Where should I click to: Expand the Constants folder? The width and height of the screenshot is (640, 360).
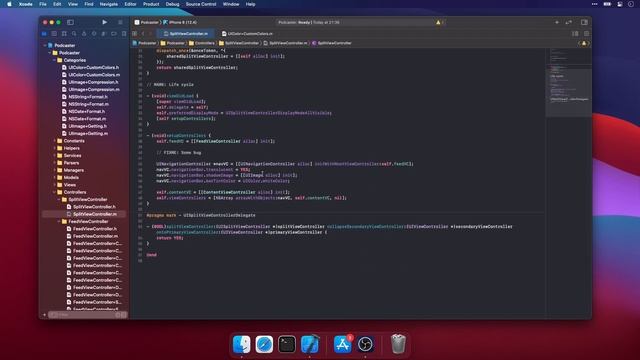(54, 141)
